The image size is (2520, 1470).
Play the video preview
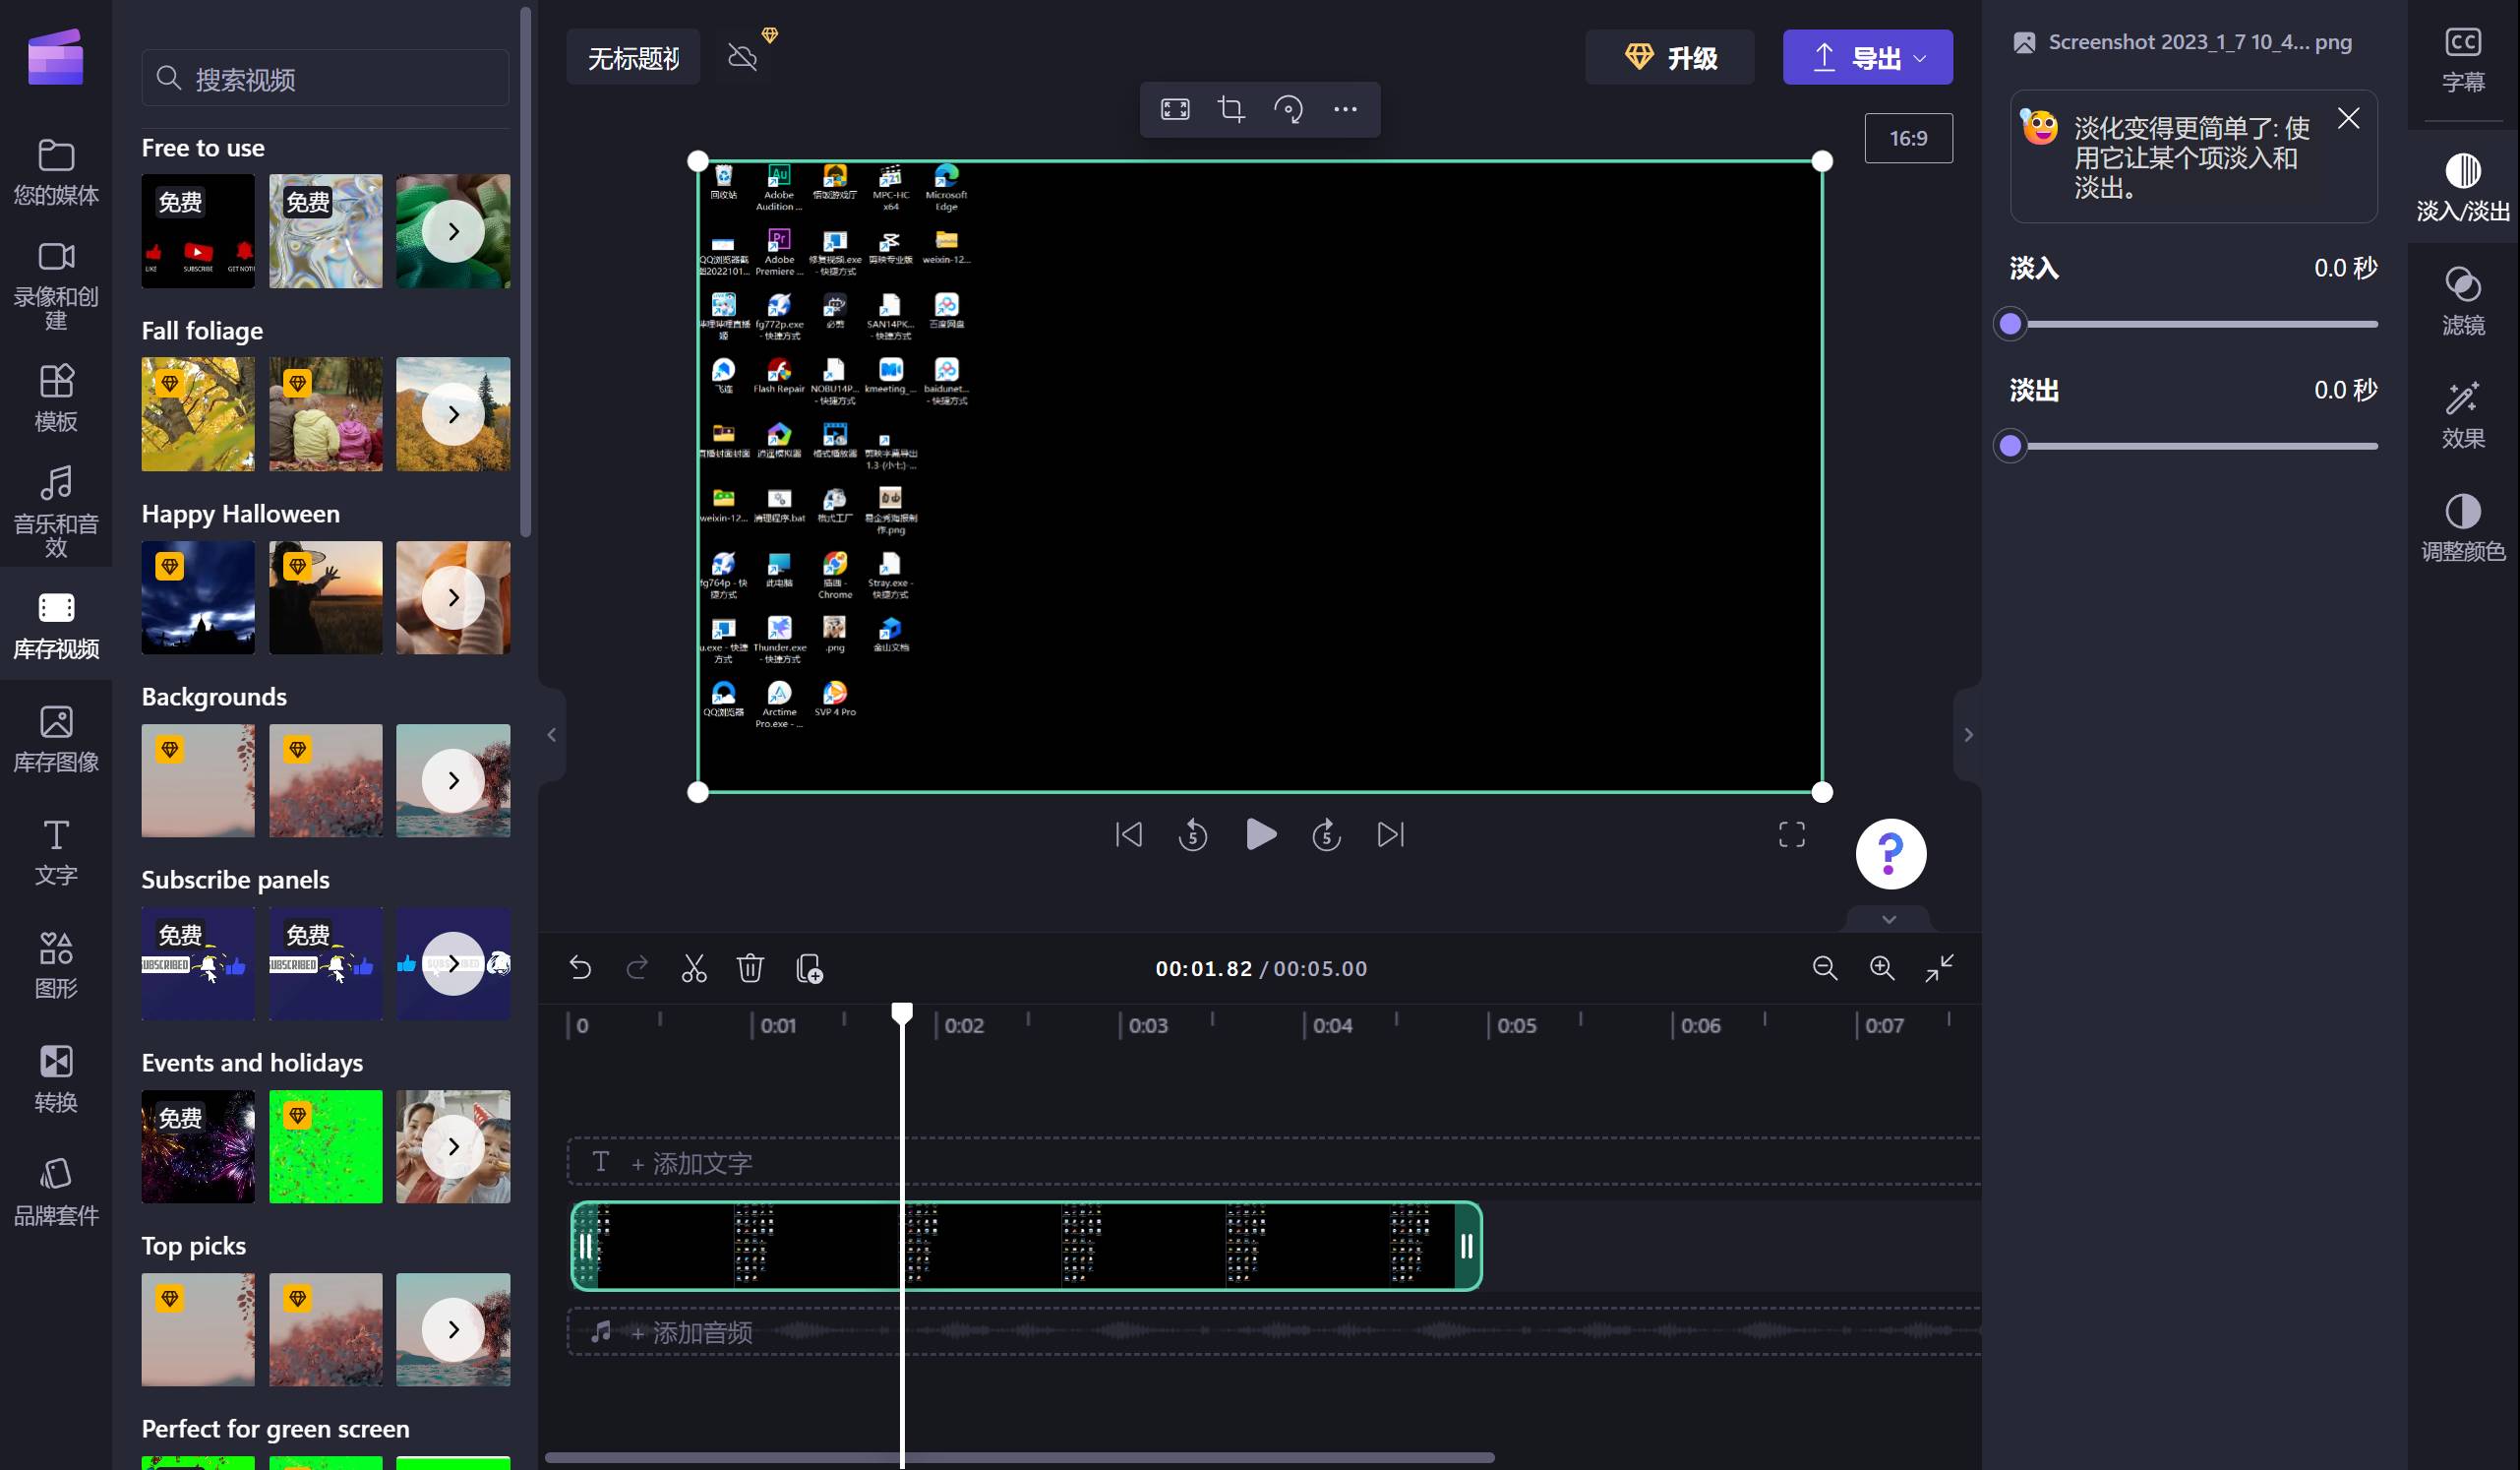1261,834
